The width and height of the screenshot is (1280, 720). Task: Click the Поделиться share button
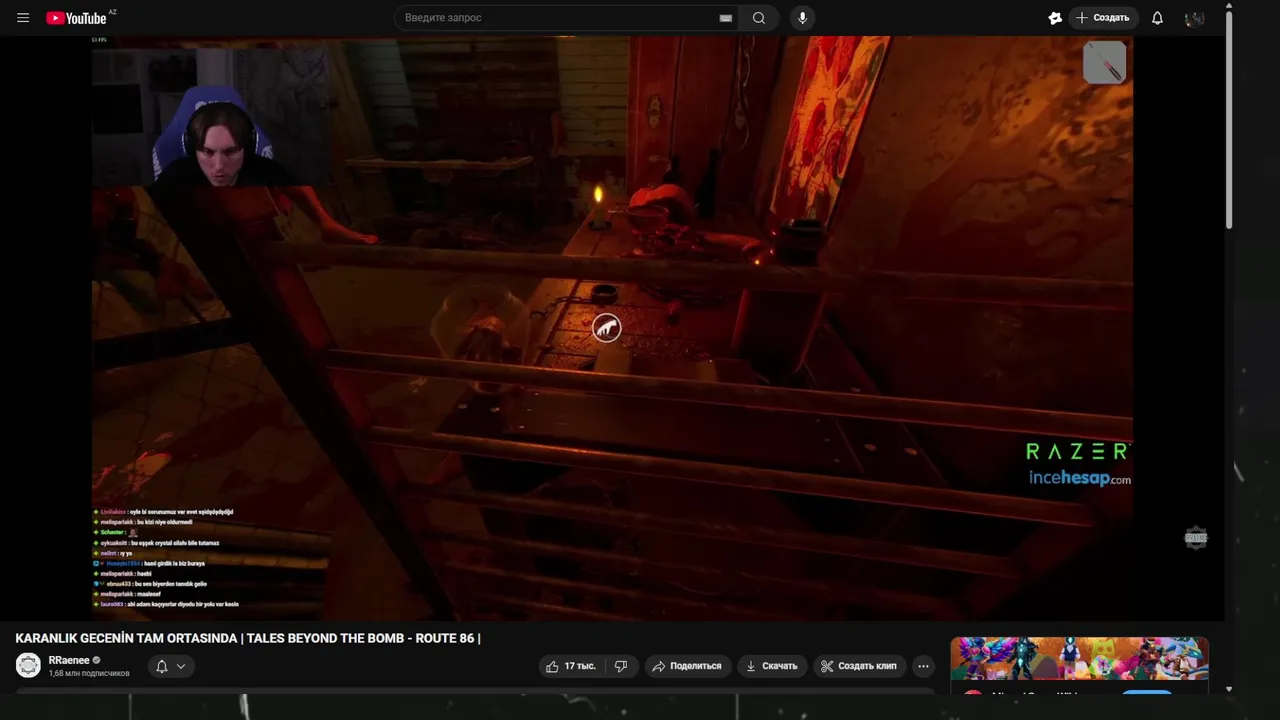pos(686,666)
